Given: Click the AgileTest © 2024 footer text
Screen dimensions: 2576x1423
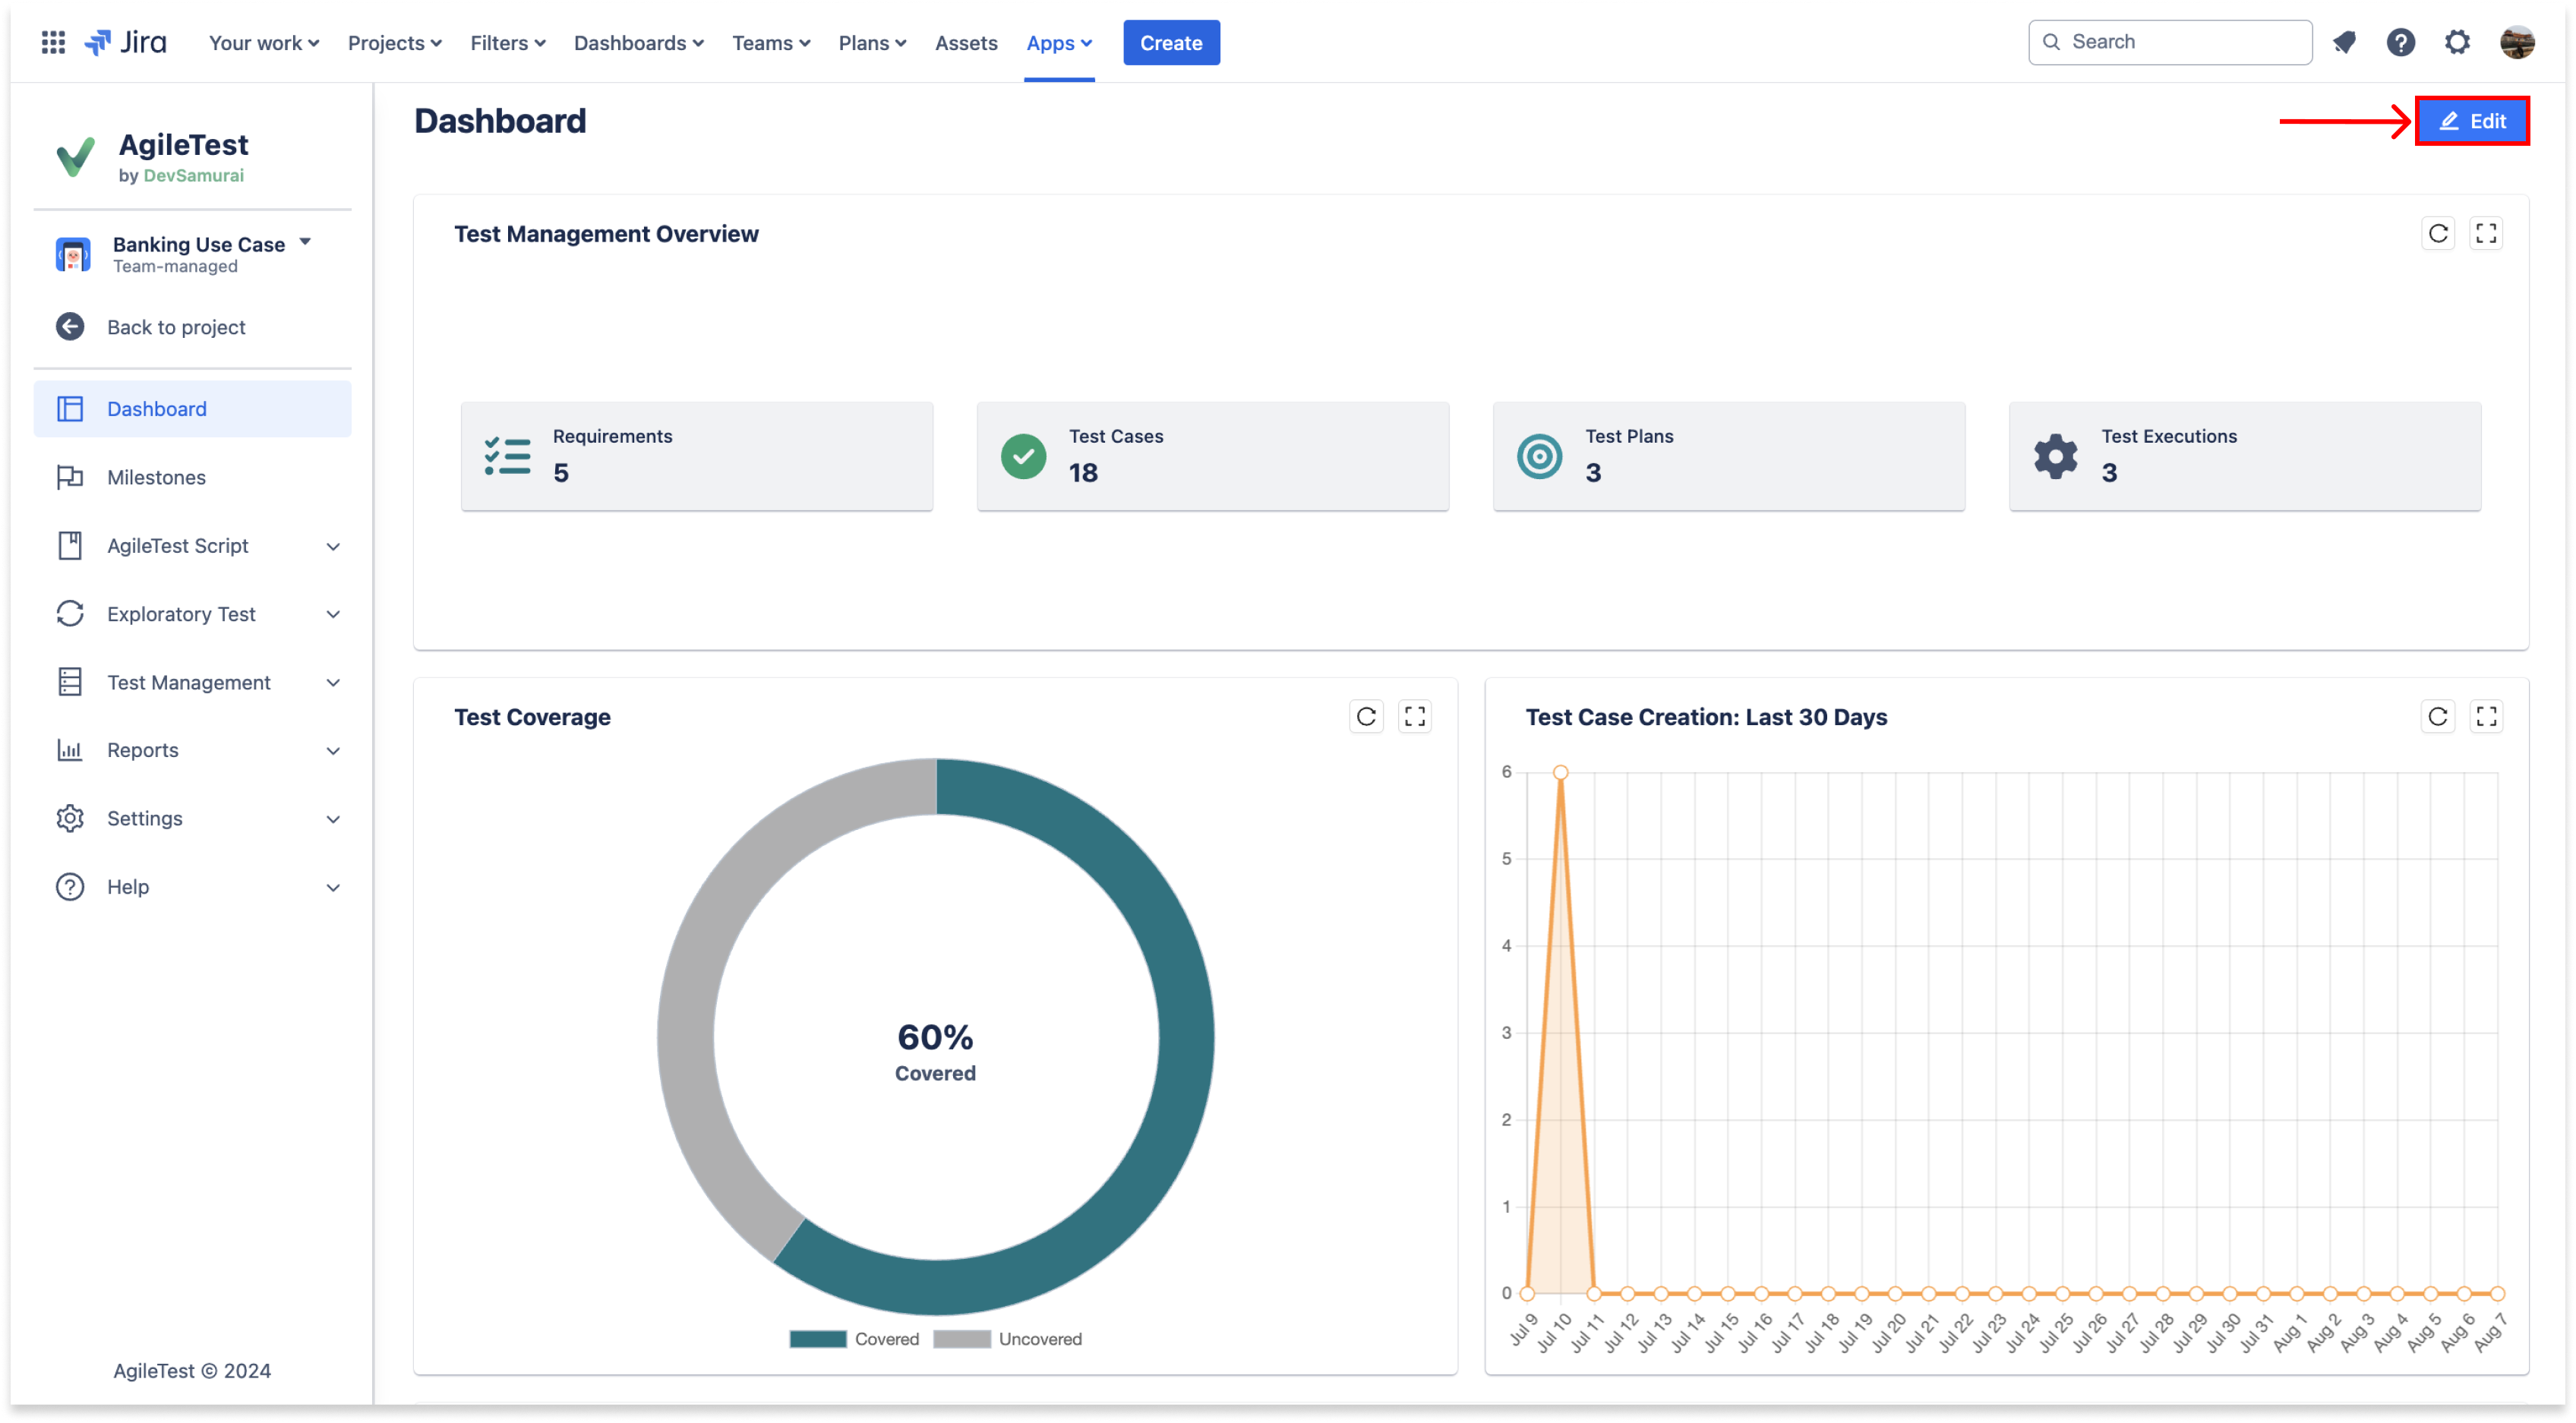Looking at the screenshot, I should 192,1370.
